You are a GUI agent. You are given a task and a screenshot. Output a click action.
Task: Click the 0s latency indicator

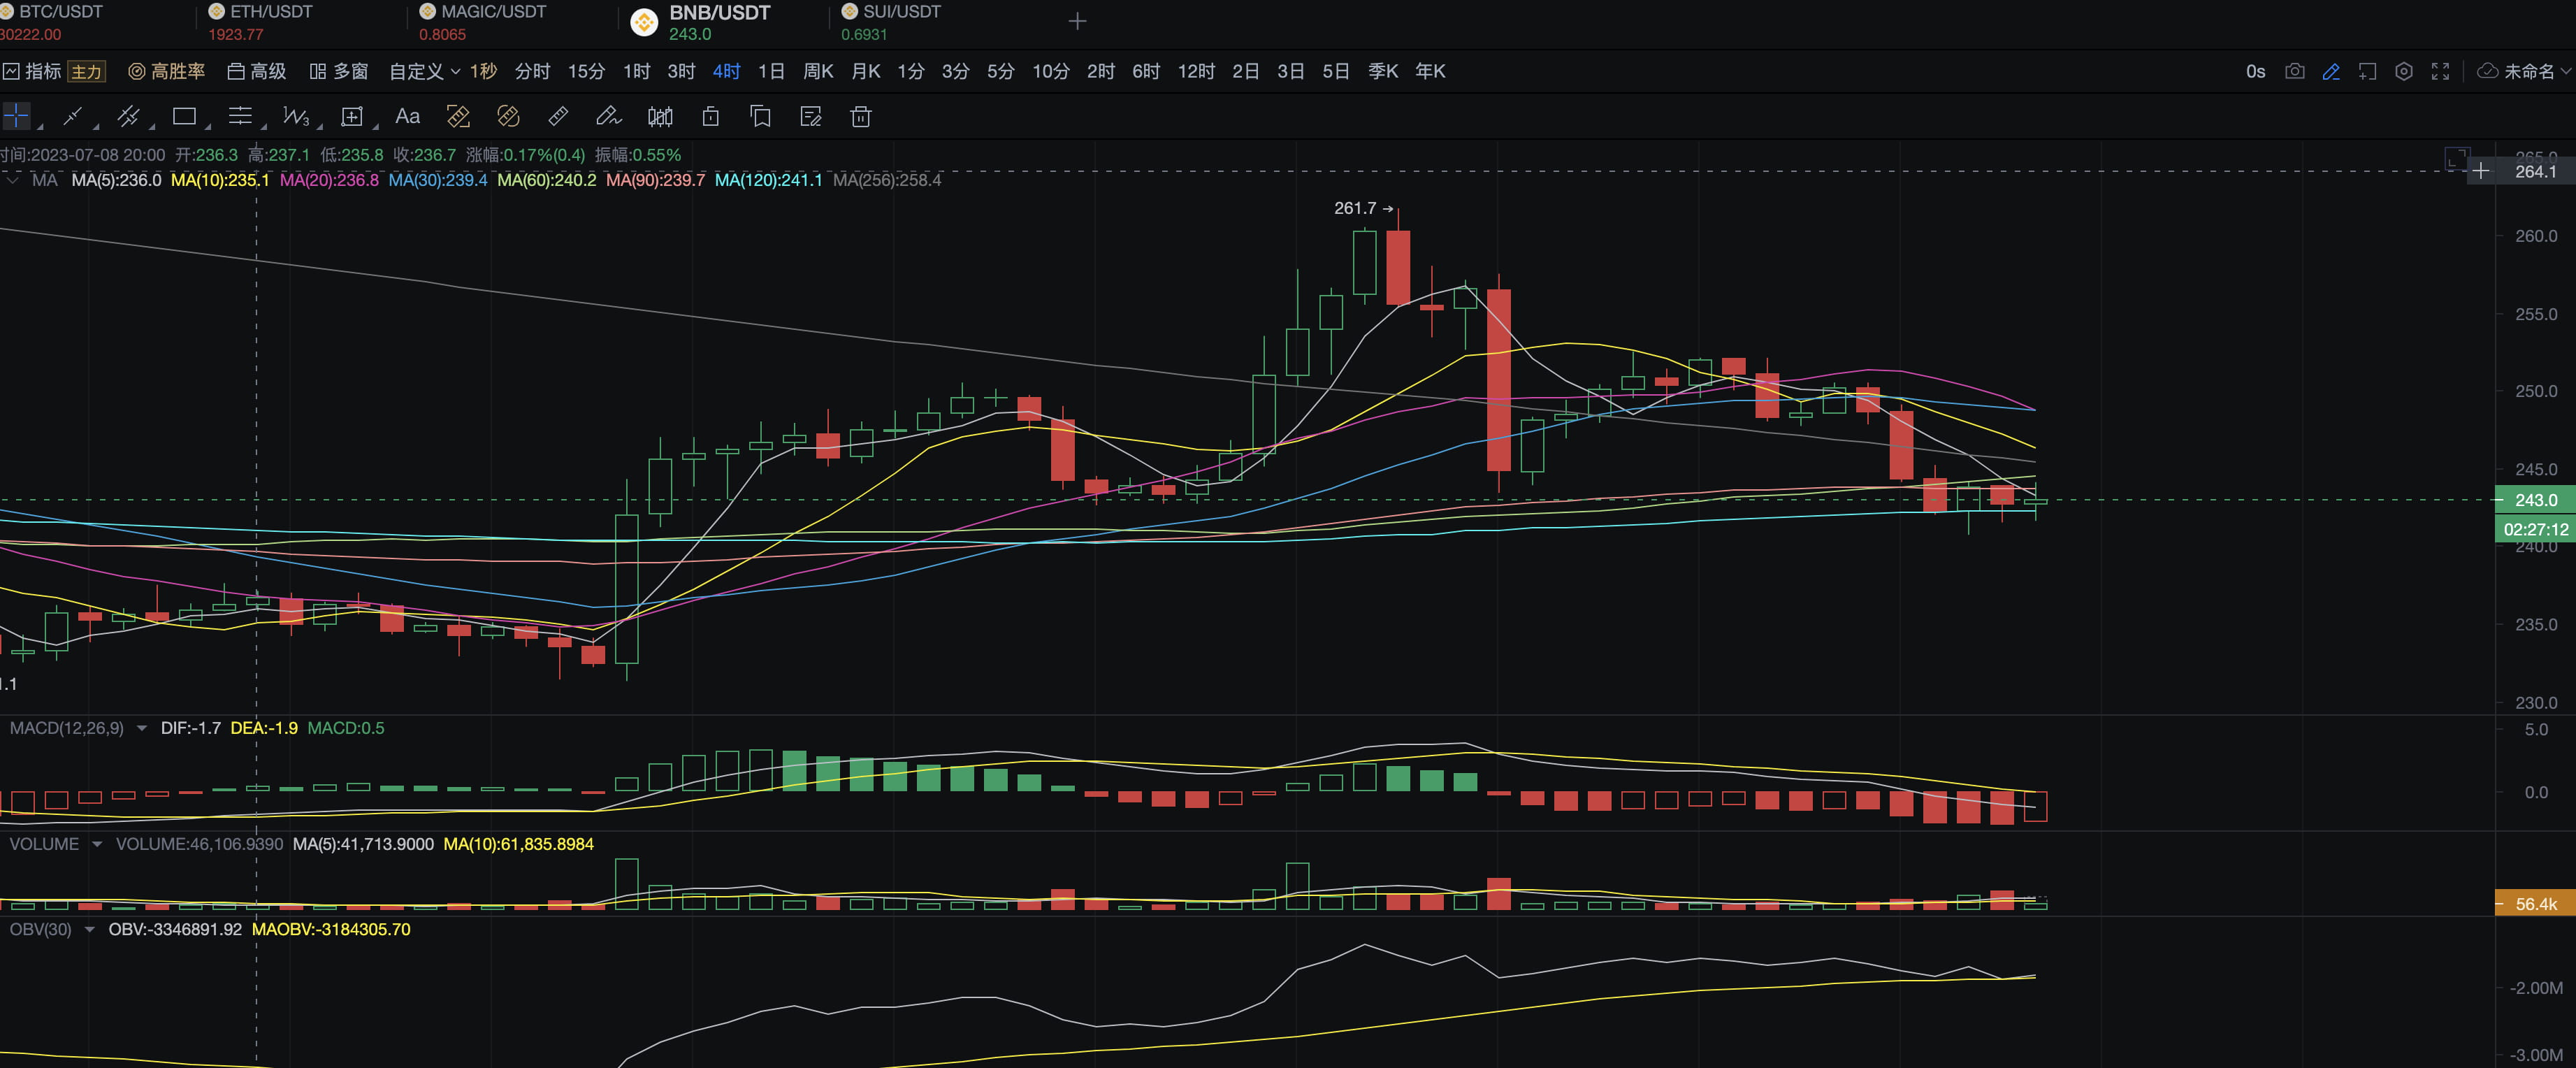[x=2255, y=71]
